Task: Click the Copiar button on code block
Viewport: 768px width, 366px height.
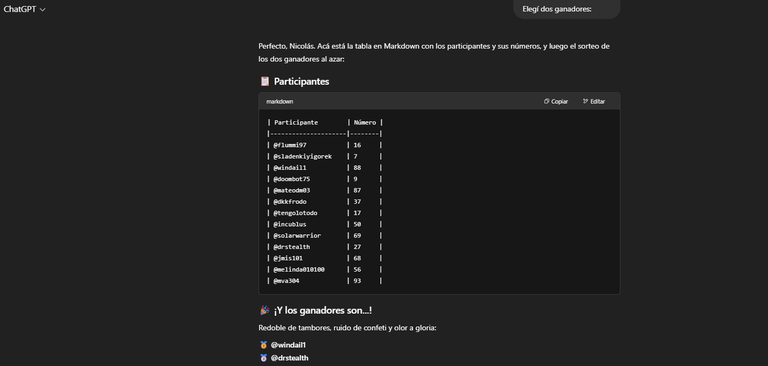Action: pyautogui.click(x=556, y=101)
